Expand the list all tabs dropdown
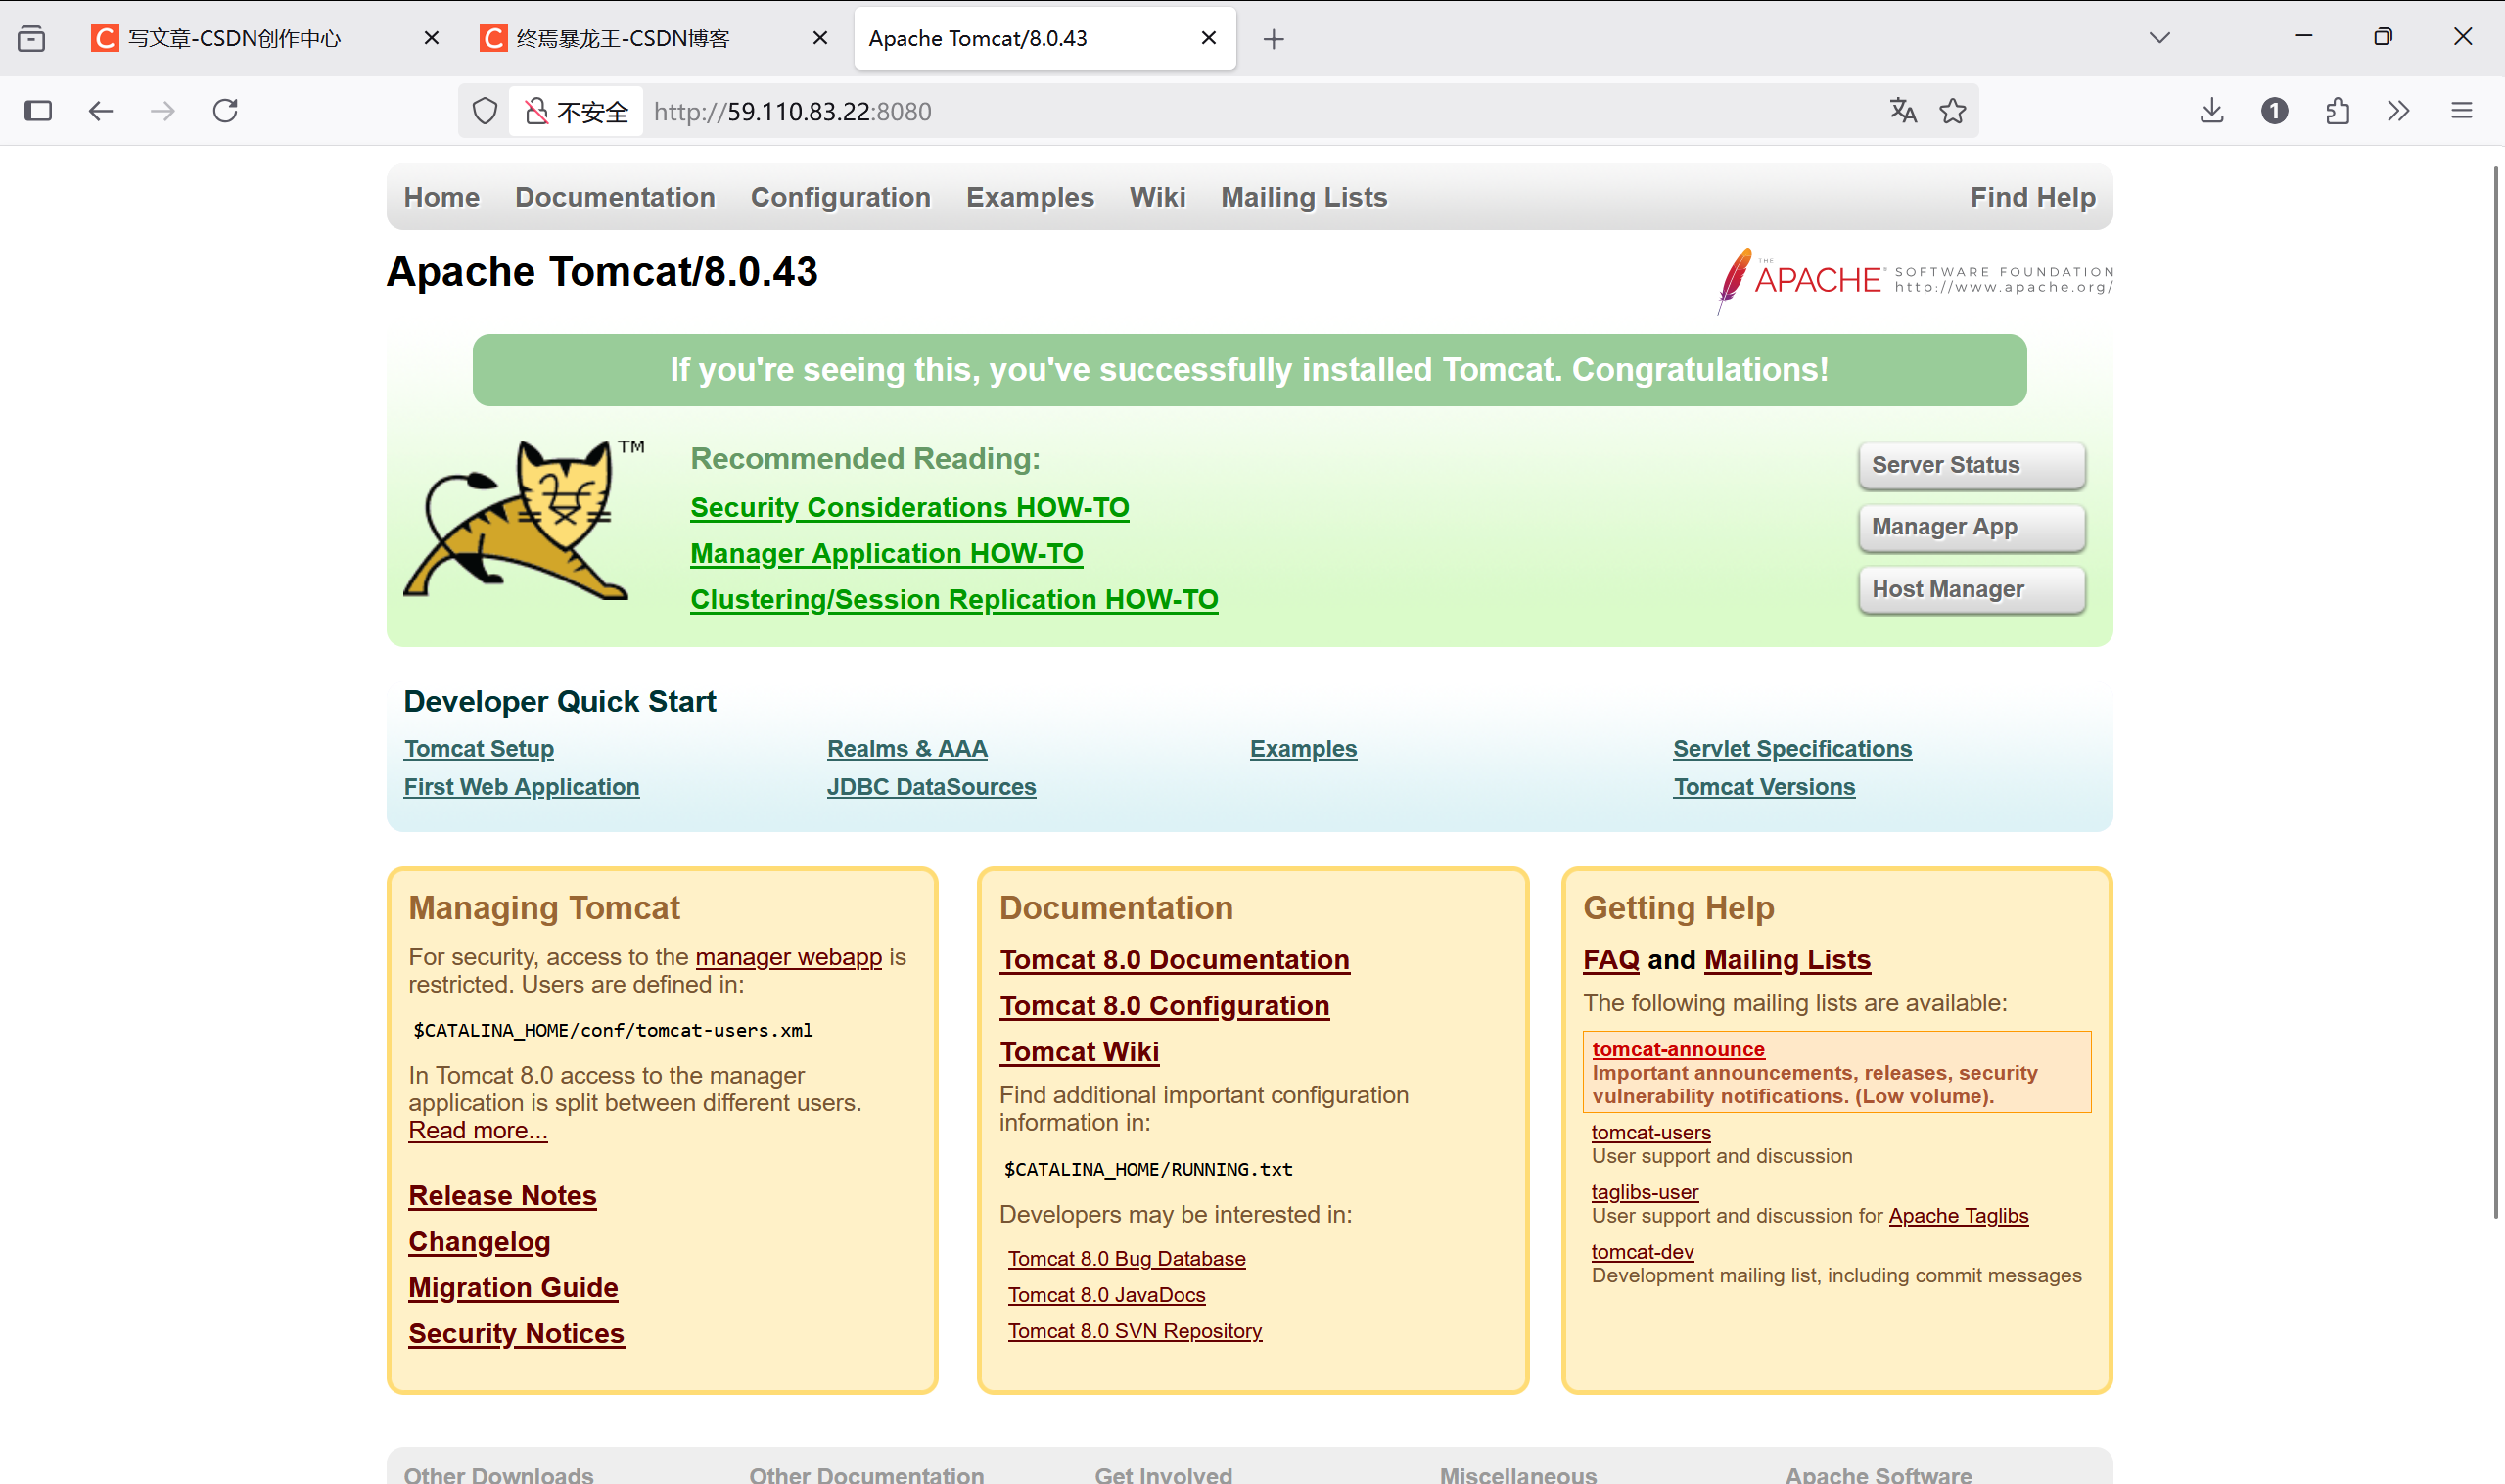2505x1484 pixels. point(2160,38)
